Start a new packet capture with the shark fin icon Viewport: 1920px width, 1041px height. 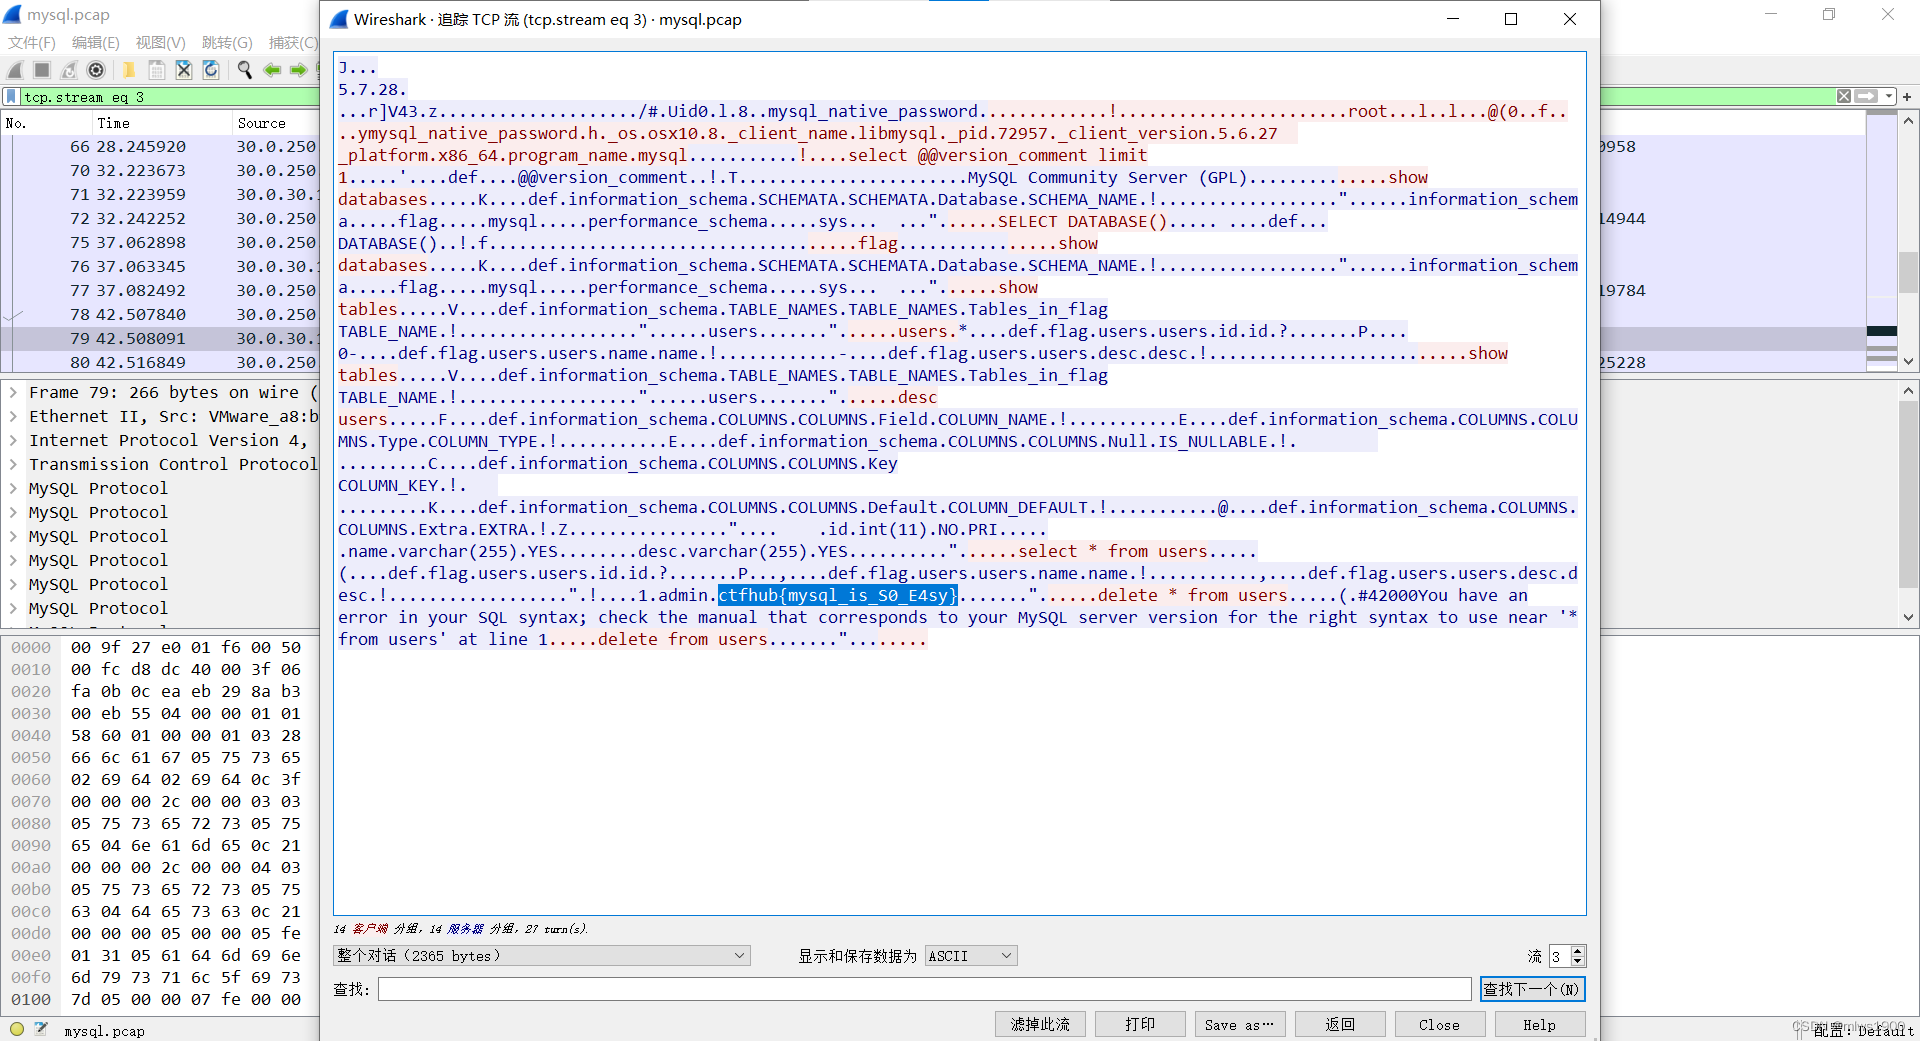(14, 70)
